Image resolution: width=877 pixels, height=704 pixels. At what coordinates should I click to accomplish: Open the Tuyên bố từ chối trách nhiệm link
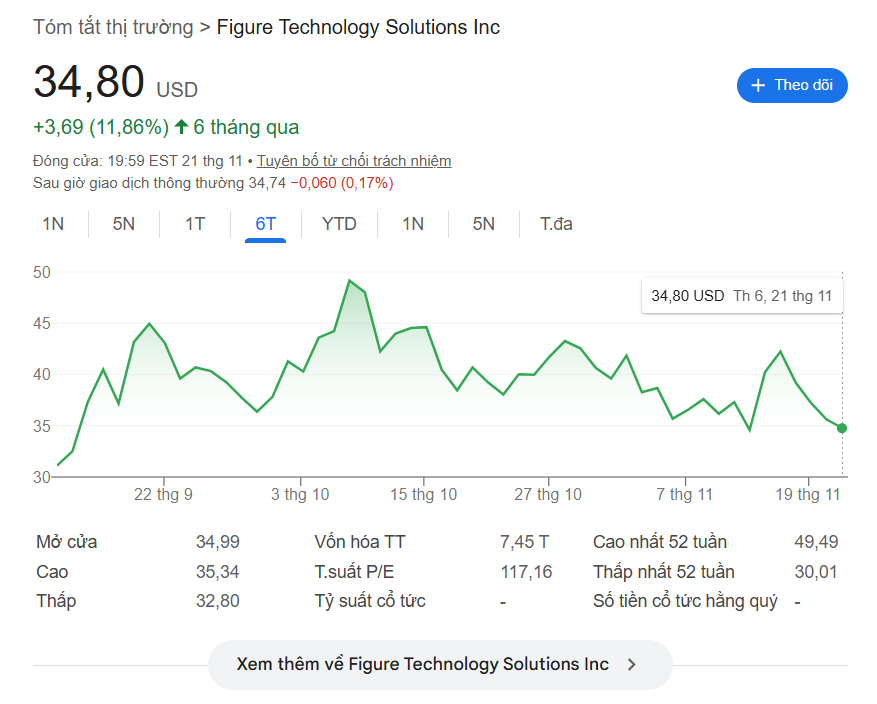[354, 161]
